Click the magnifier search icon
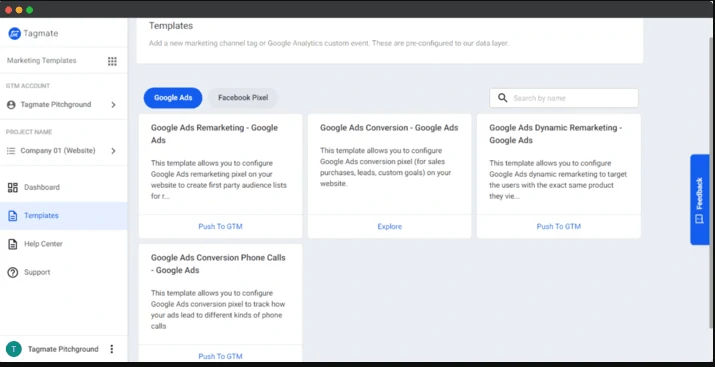Viewport: 715px width, 367px height. tap(503, 98)
